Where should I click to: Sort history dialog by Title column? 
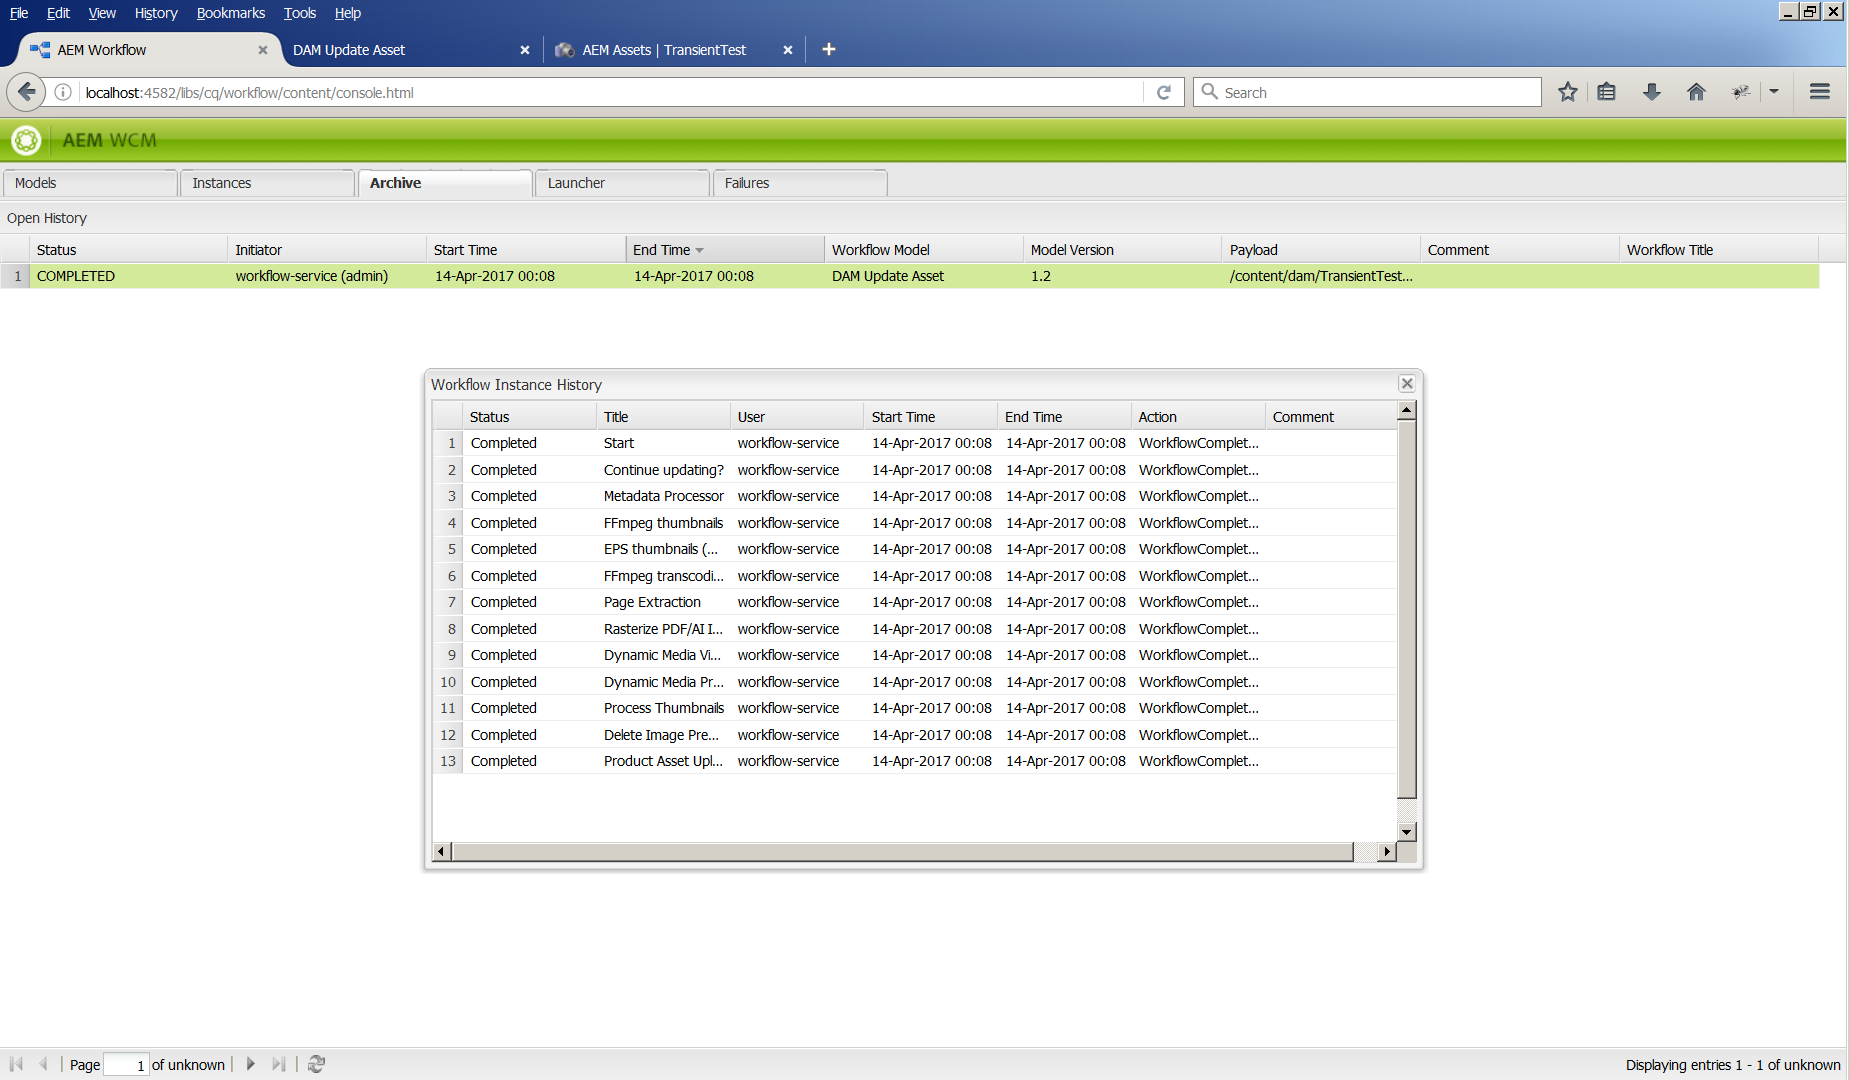[x=663, y=417]
